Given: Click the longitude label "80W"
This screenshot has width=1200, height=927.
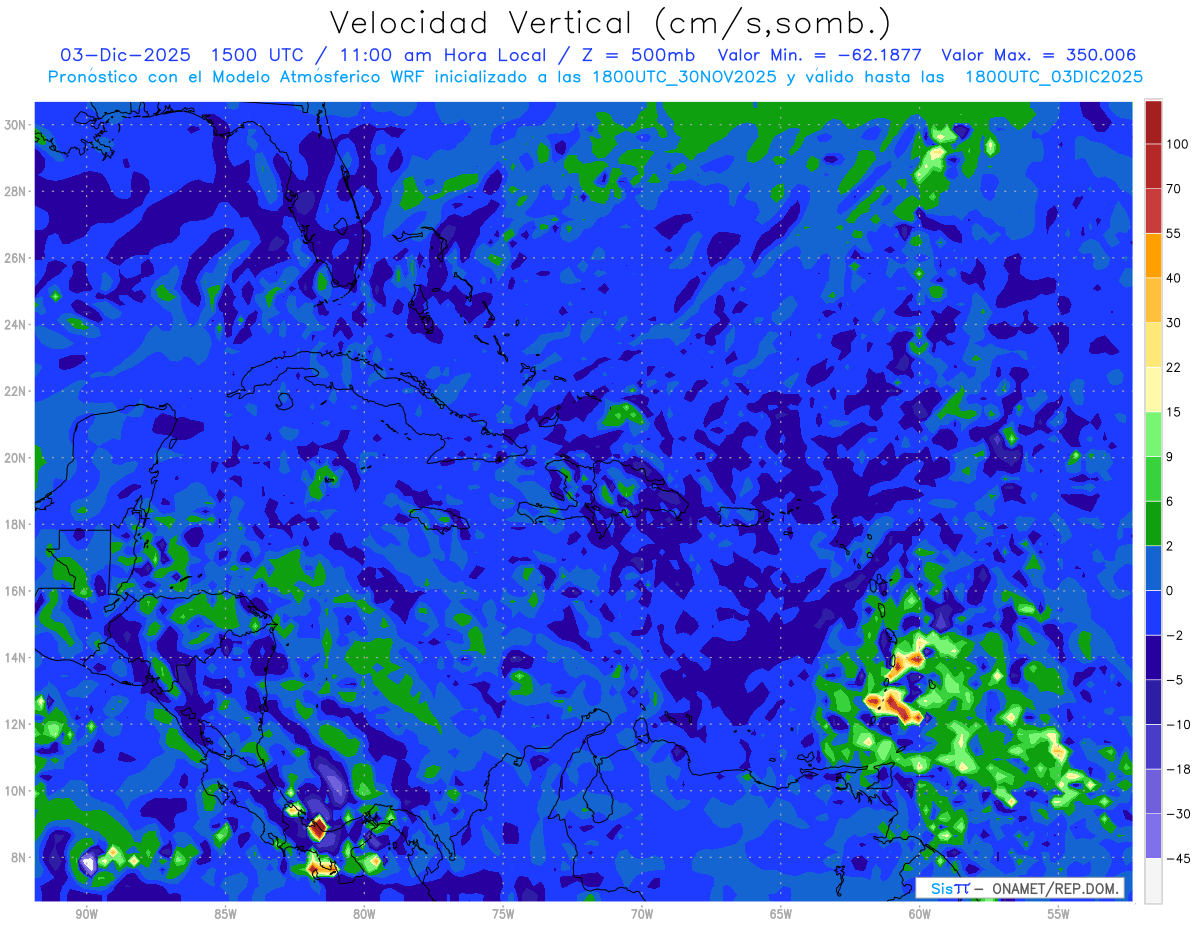Looking at the screenshot, I should click(365, 914).
